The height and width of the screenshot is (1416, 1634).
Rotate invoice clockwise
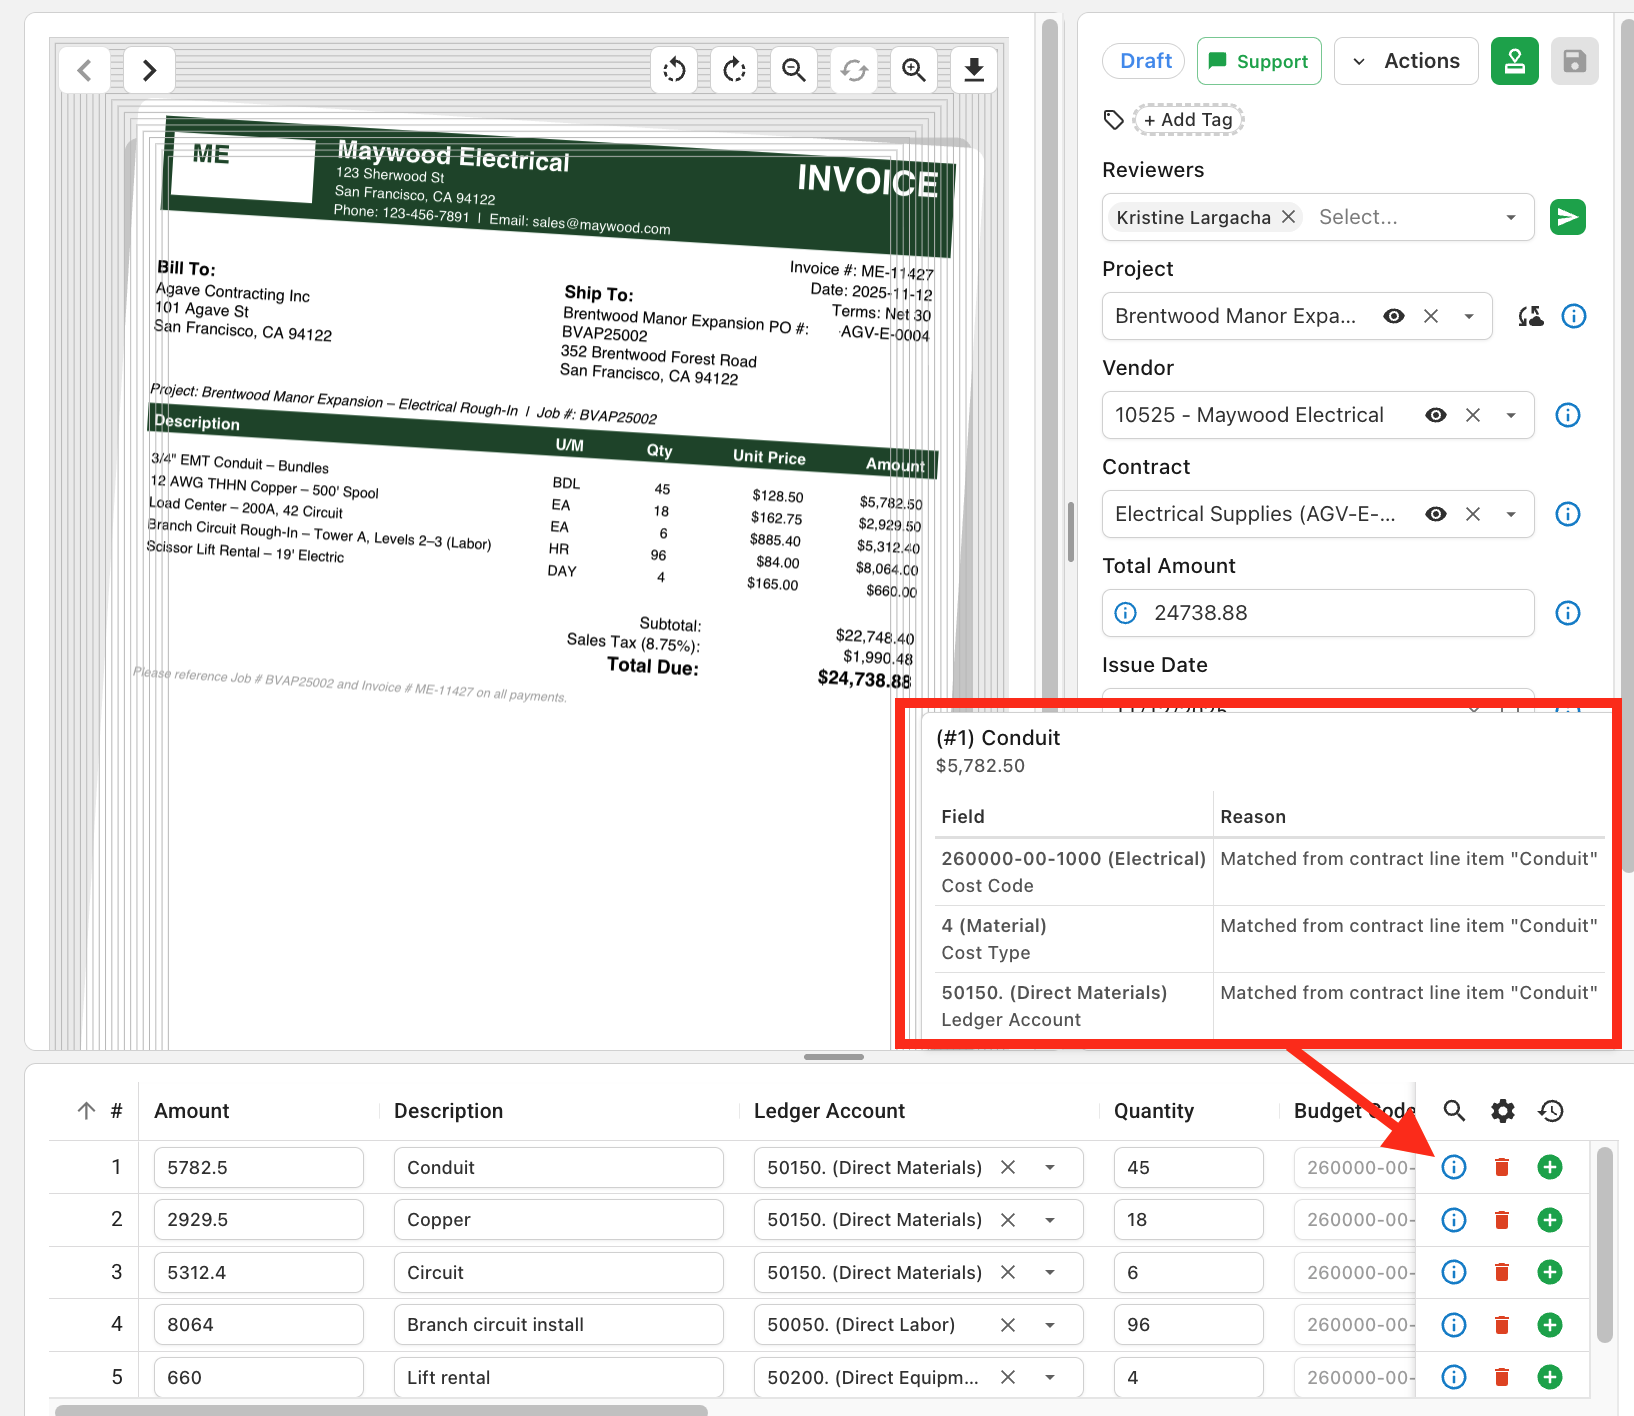[x=735, y=70]
